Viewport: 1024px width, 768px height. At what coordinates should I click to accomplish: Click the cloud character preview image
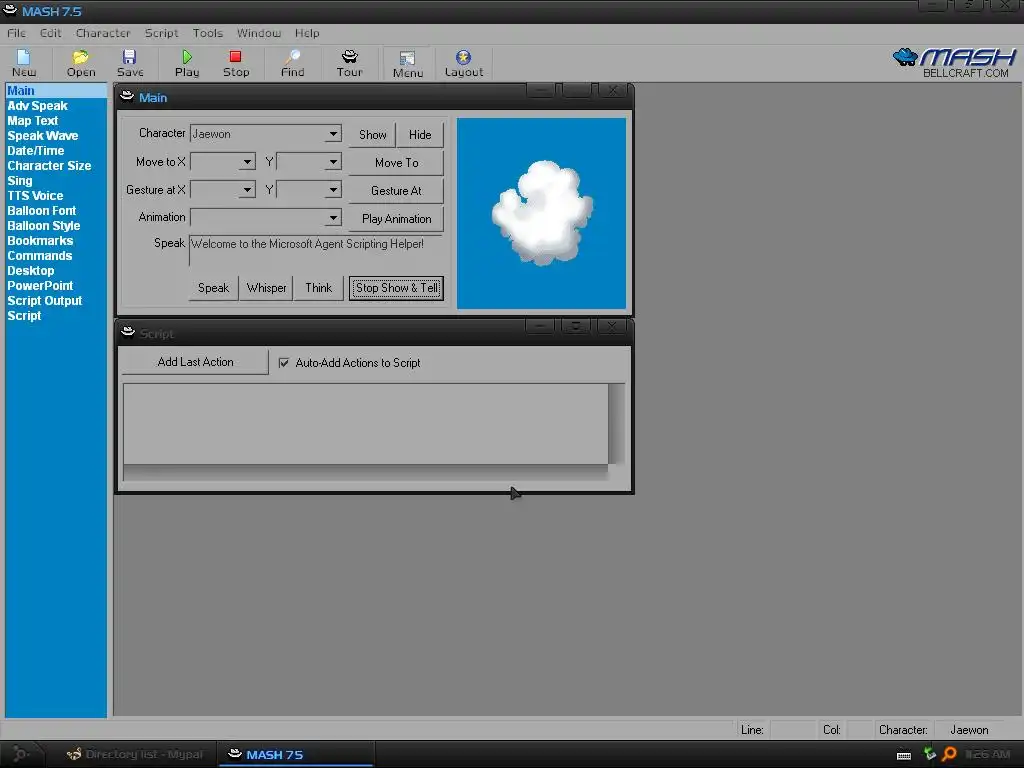click(541, 213)
